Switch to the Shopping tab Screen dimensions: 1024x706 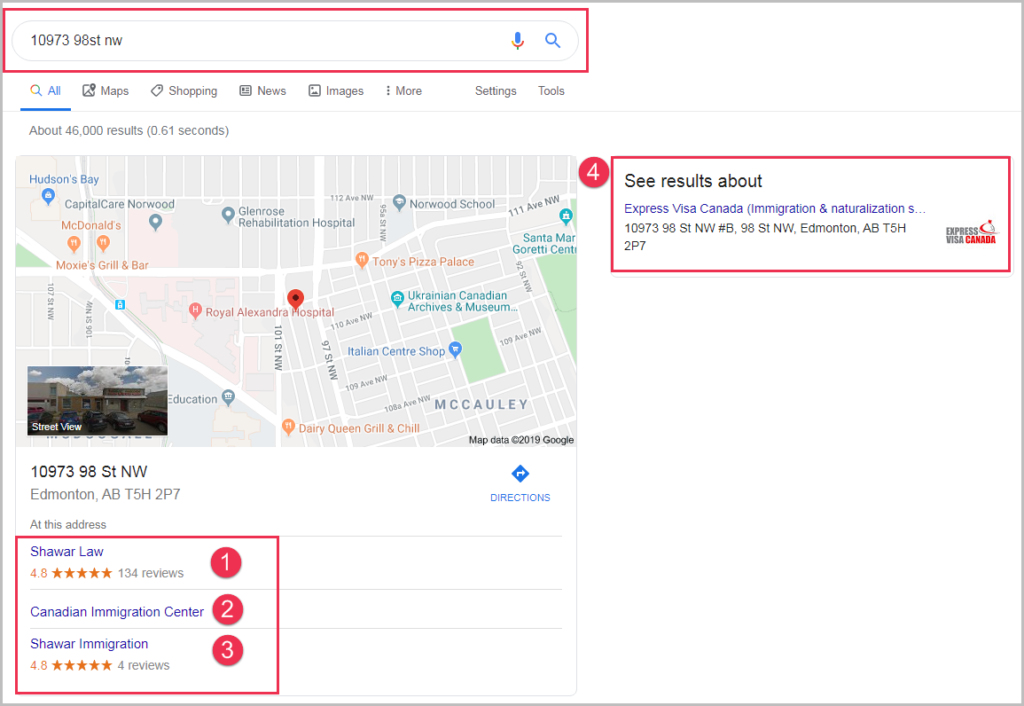[184, 91]
